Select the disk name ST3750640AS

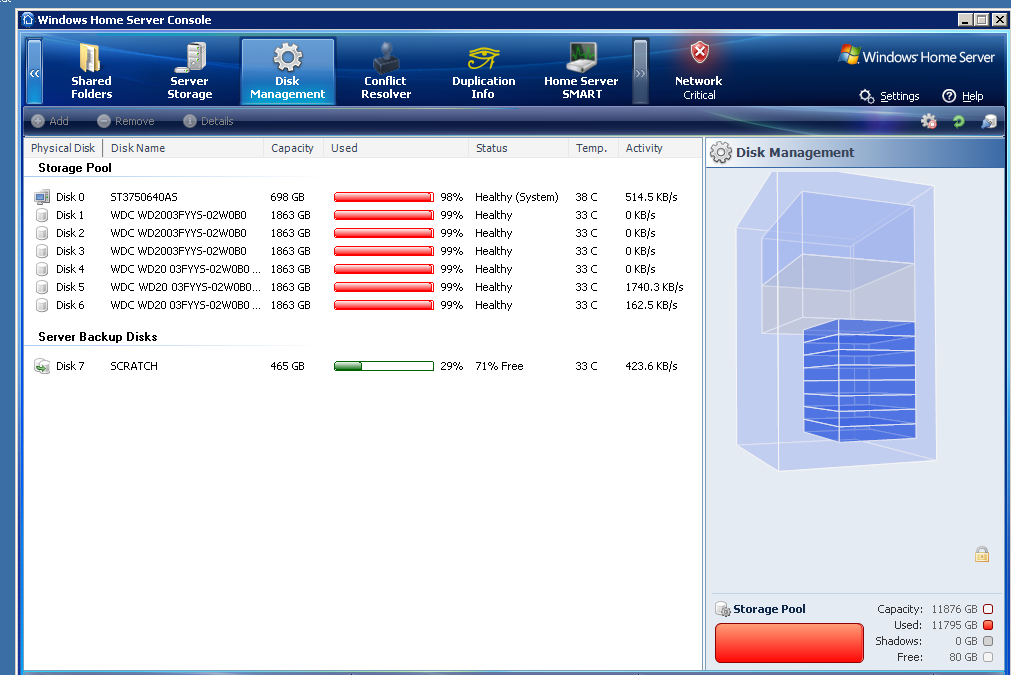pyautogui.click(x=144, y=197)
